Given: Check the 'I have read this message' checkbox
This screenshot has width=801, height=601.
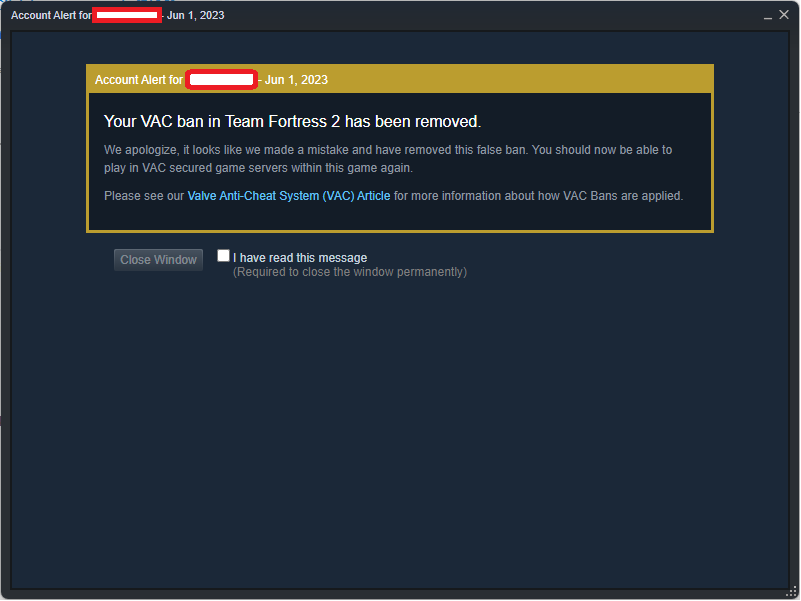Looking at the screenshot, I should 223,256.
